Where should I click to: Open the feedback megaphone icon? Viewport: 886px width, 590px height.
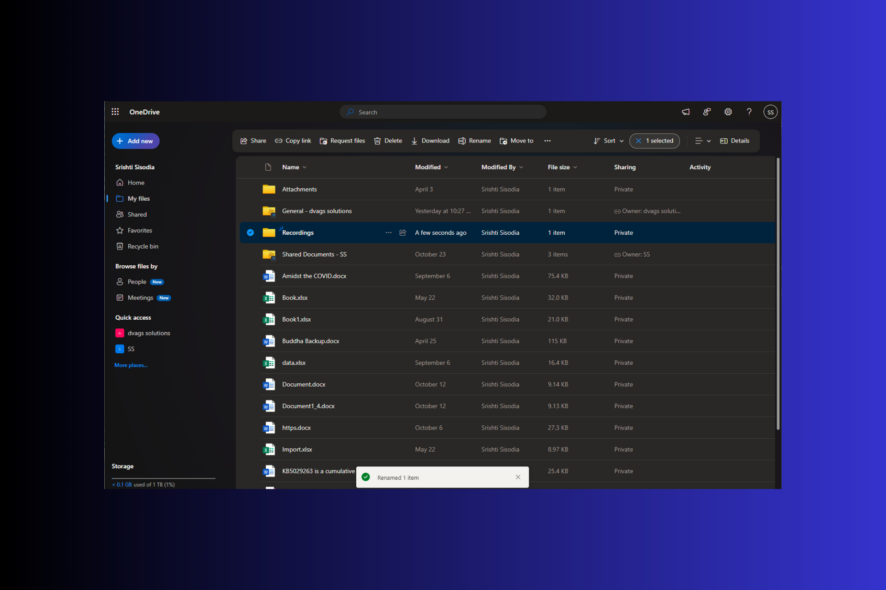[685, 112]
